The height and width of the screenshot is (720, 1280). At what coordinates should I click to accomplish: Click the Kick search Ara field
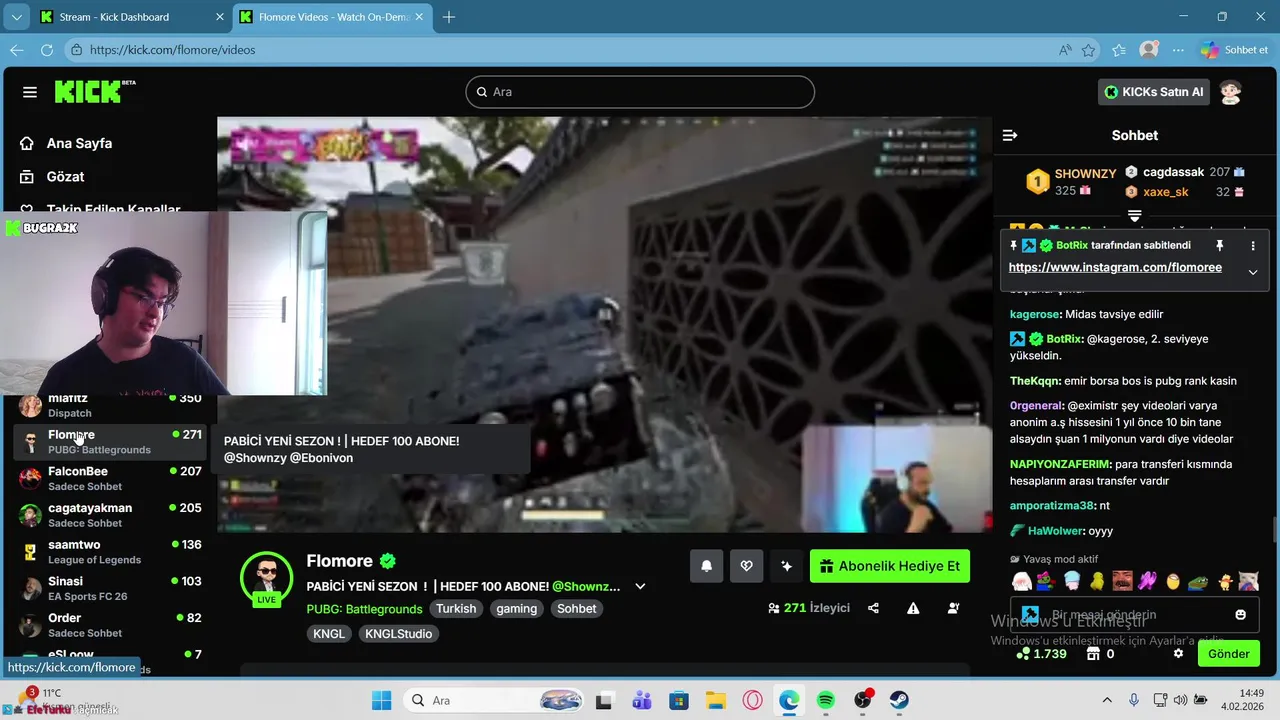click(640, 92)
